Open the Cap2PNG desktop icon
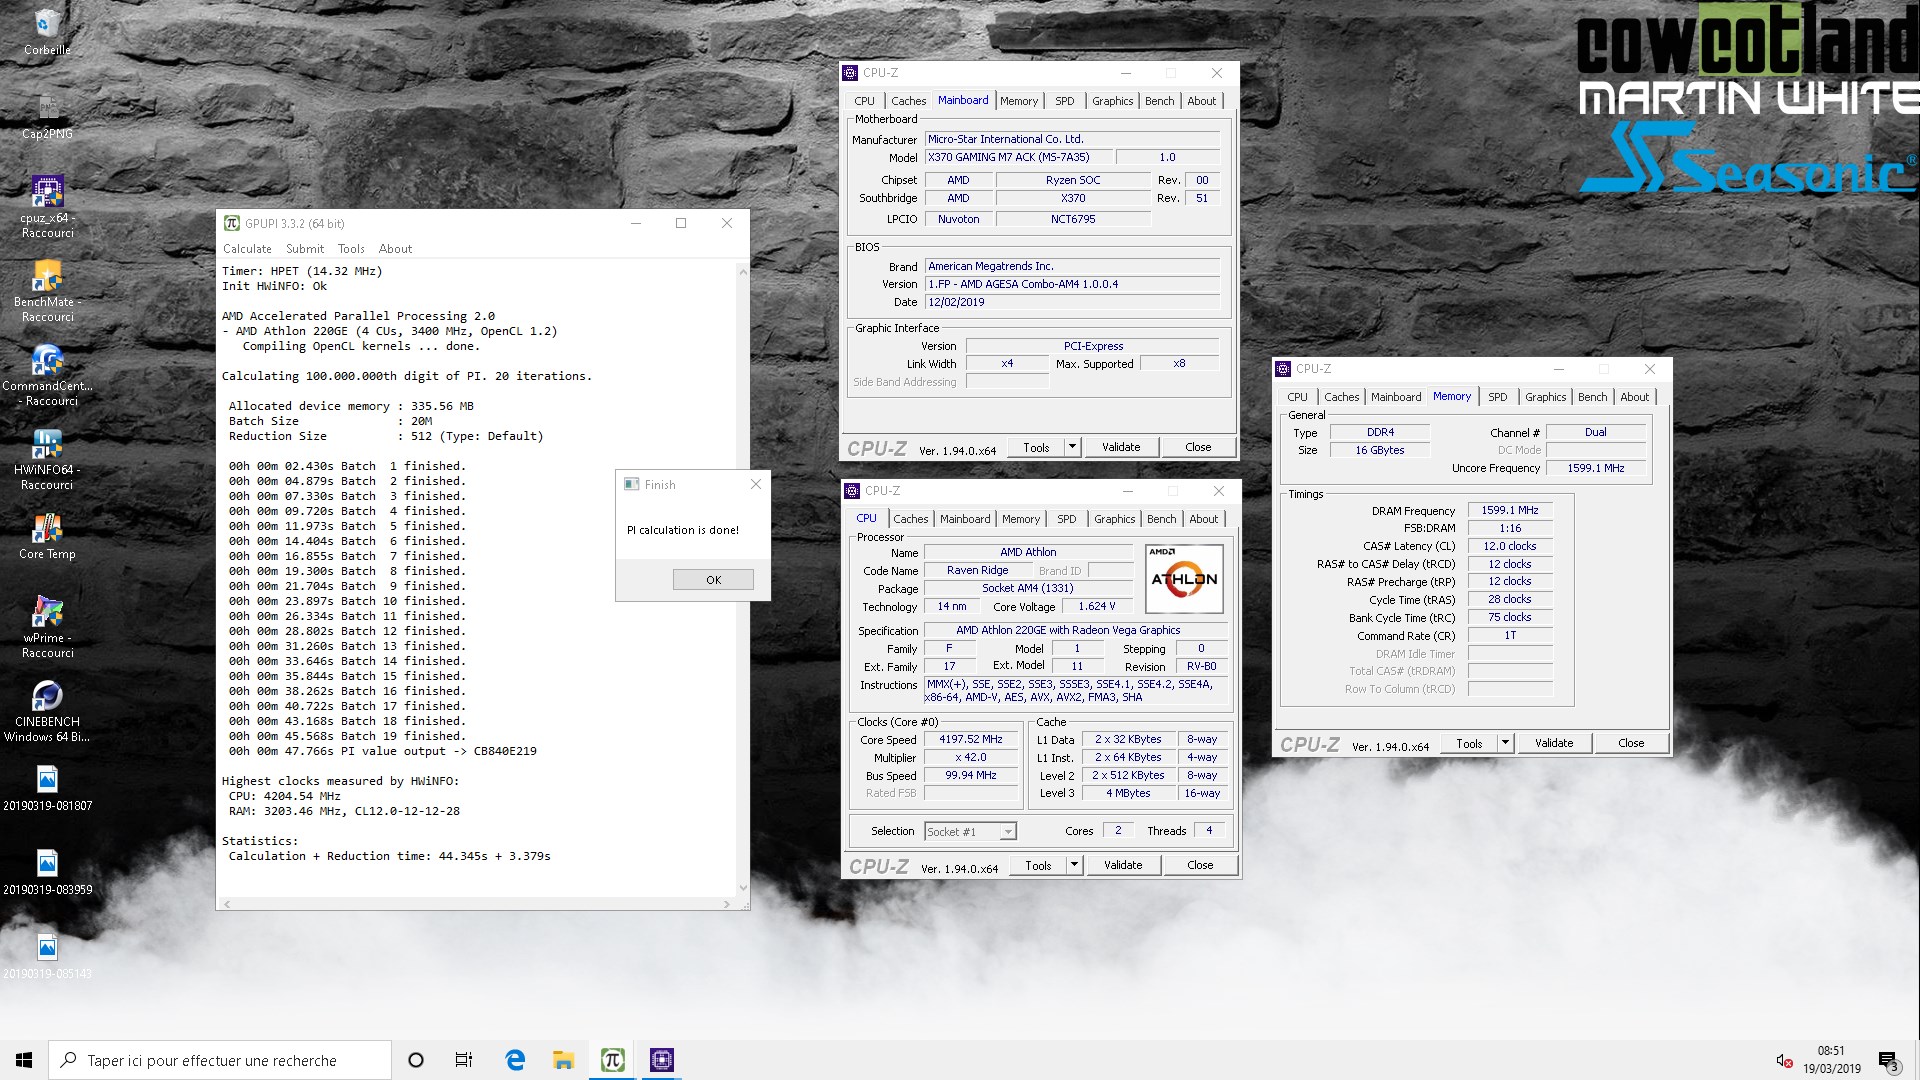Viewport: 1920px width, 1080px height. pos(47,115)
